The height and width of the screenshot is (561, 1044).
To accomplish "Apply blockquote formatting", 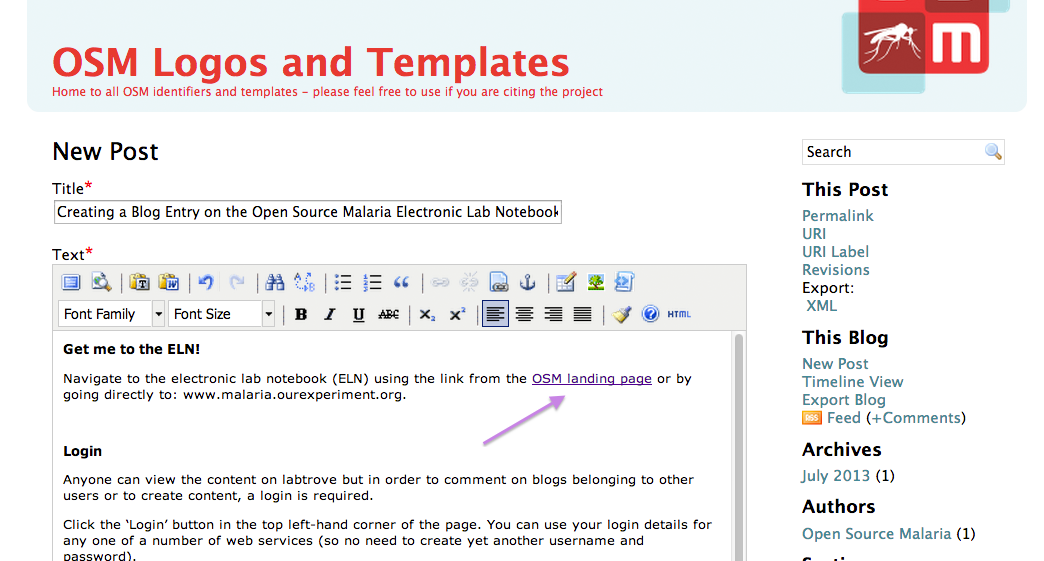I will point(401,282).
